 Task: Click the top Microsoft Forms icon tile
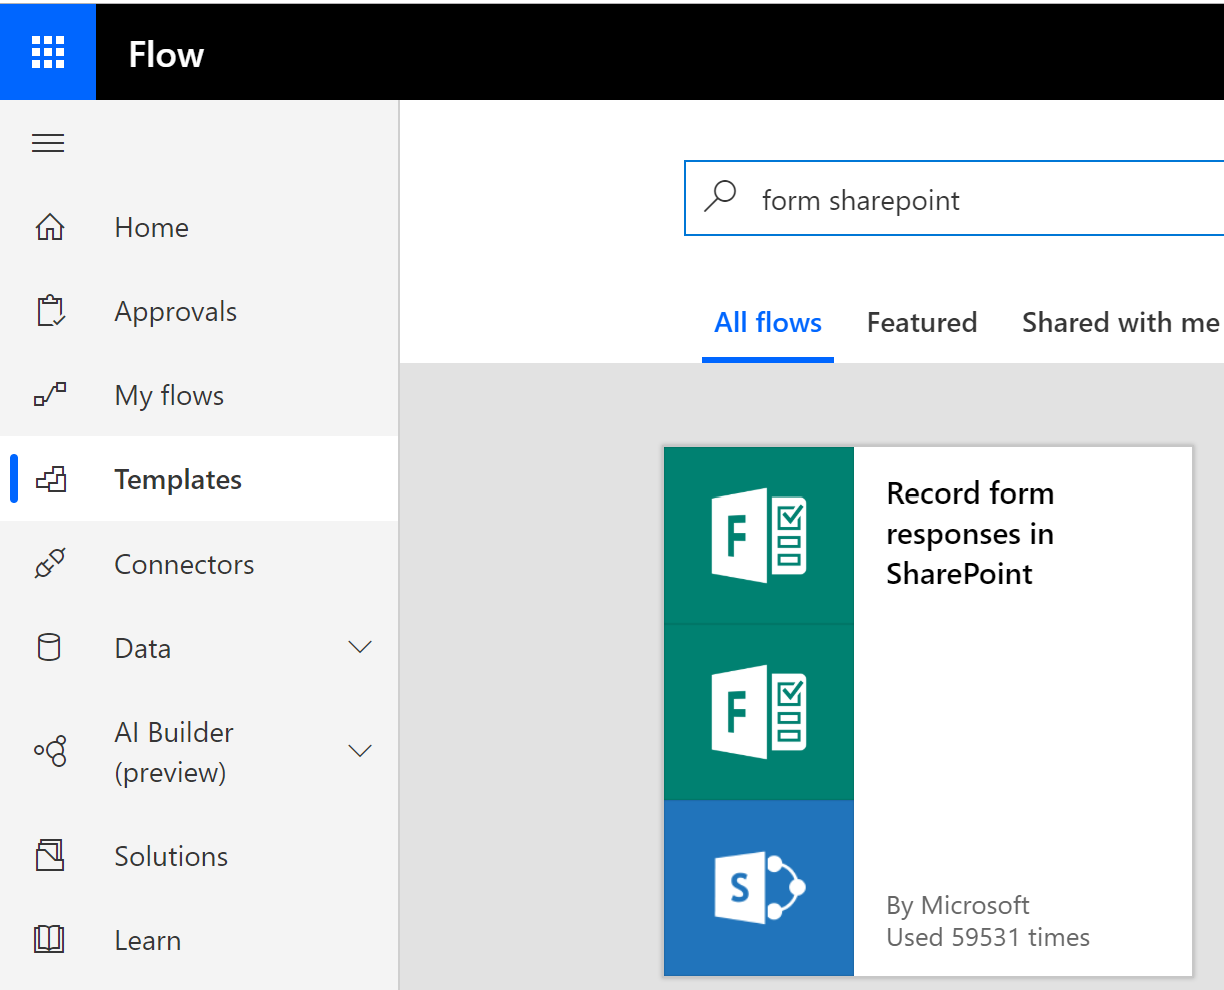(759, 536)
